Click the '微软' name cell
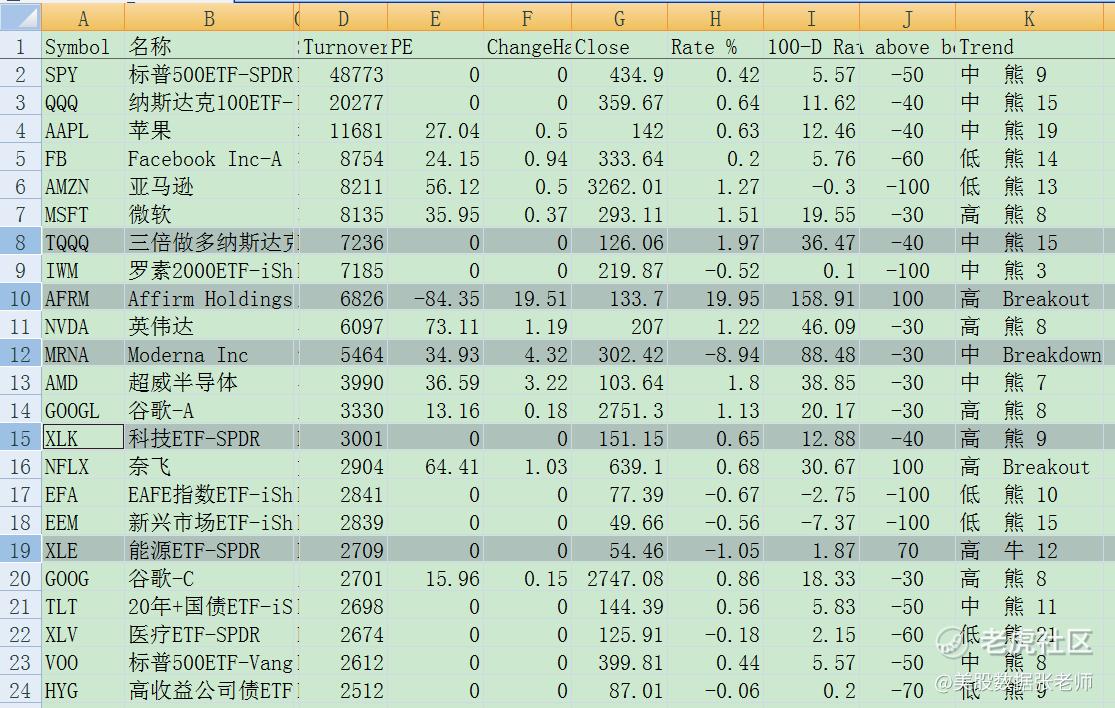This screenshot has width=1115, height=708. click(209, 215)
